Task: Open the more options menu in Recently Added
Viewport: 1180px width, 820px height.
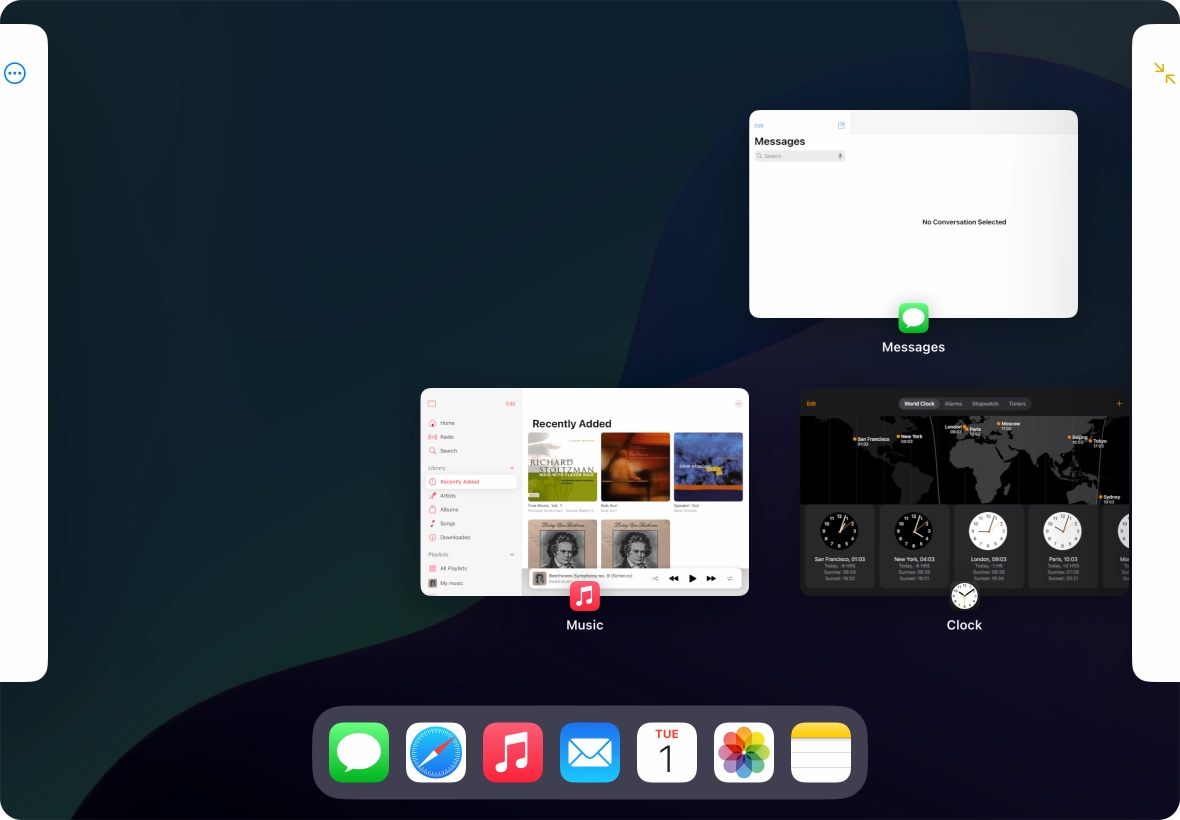Action: [x=738, y=403]
